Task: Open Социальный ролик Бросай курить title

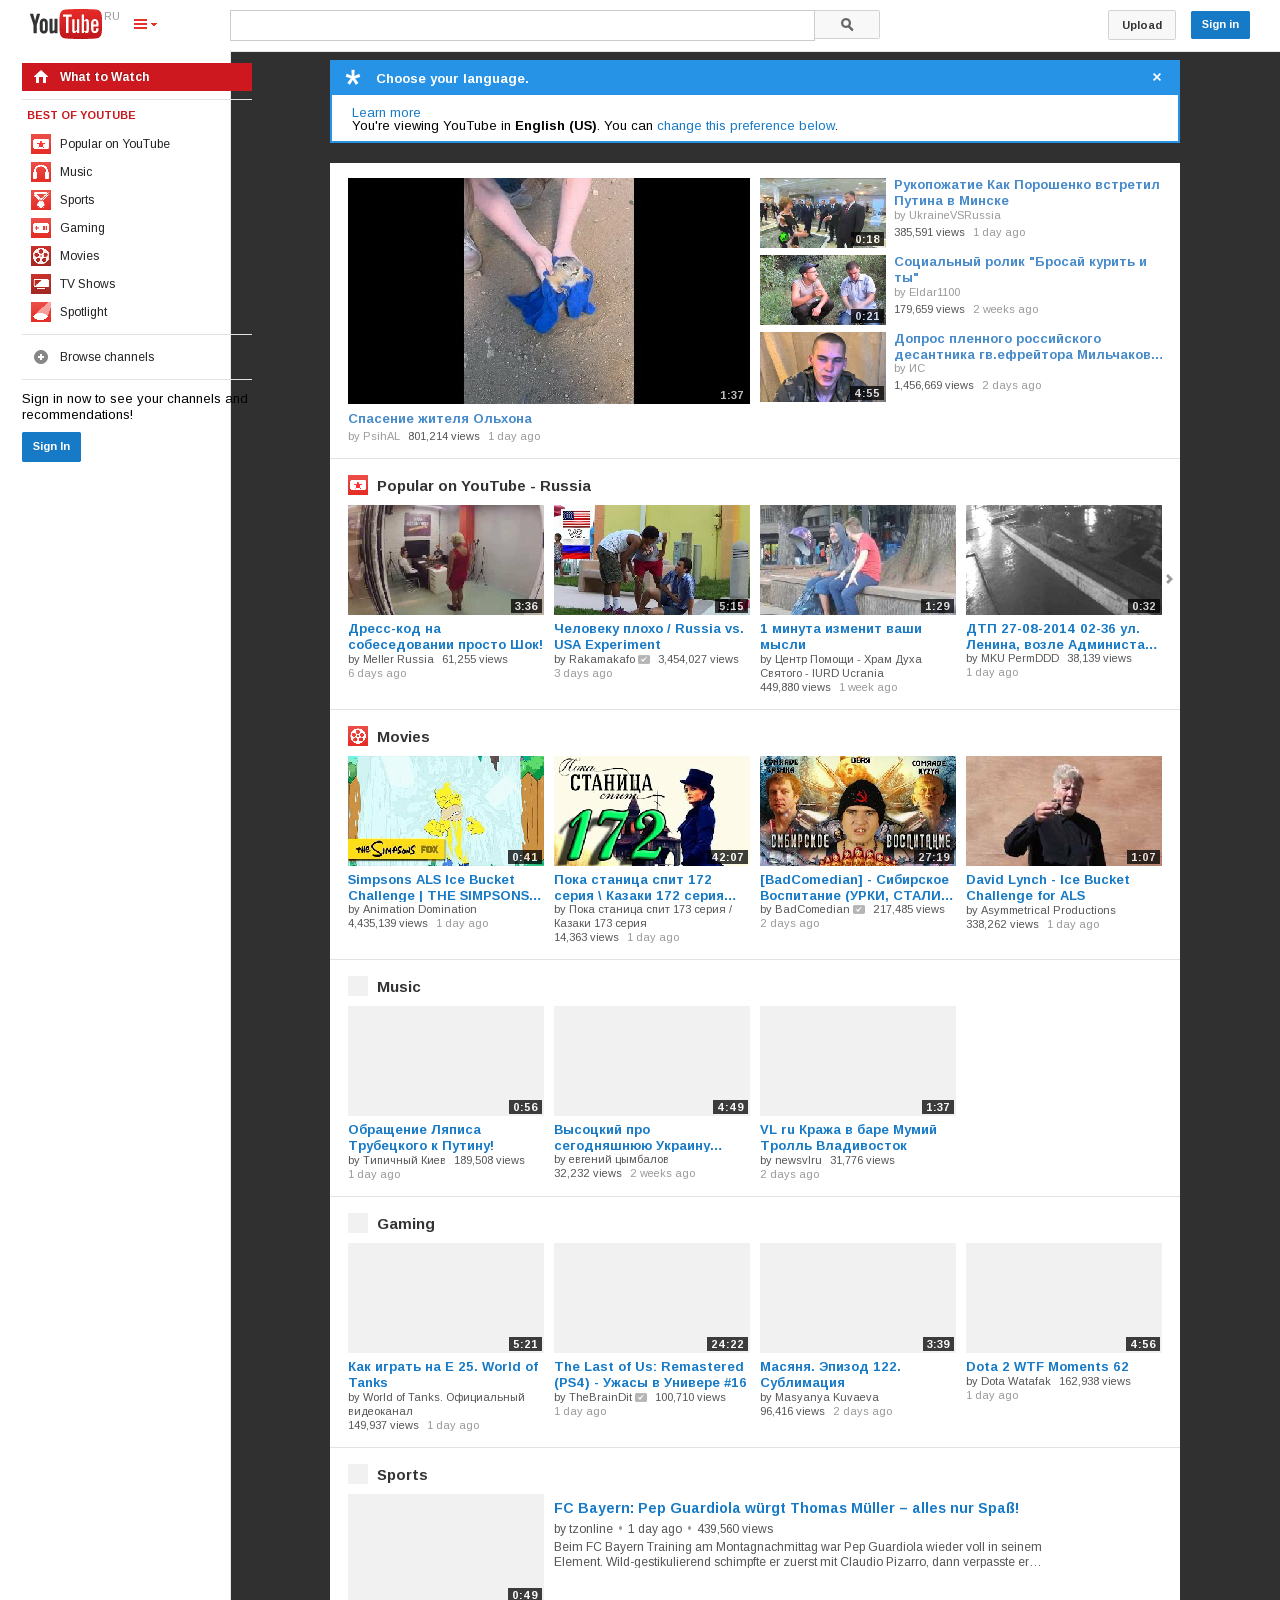Action: pos(1020,270)
